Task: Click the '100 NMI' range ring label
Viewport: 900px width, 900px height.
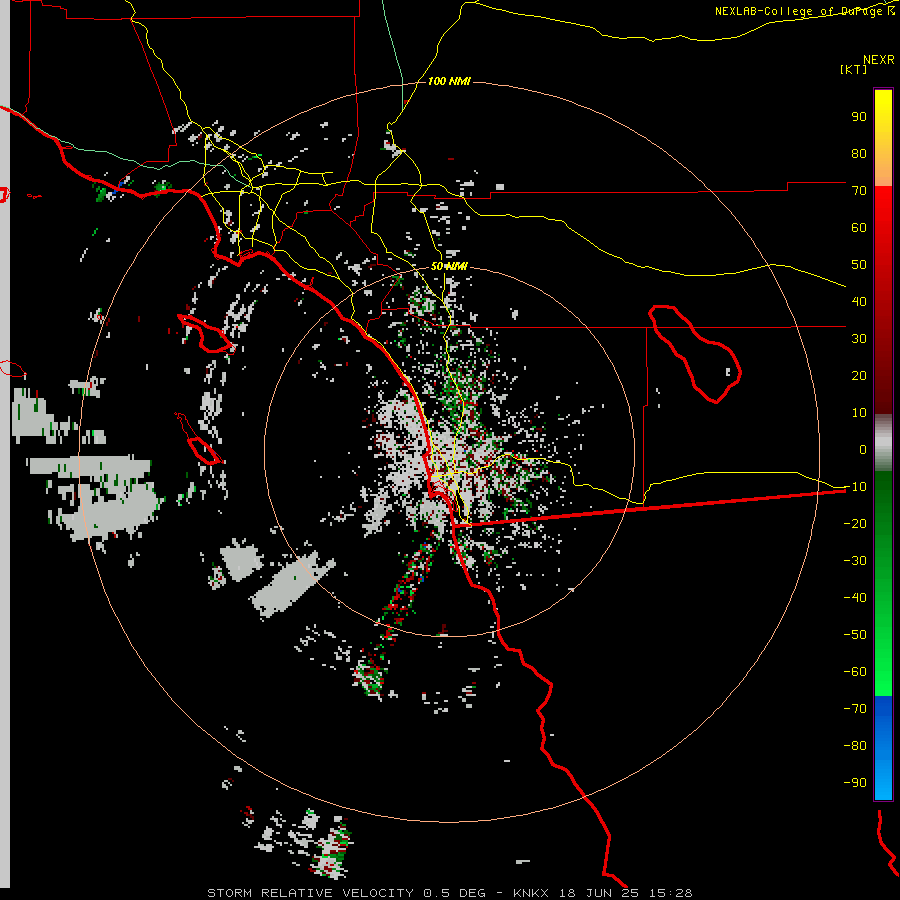Action: pyautogui.click(x=449, y=82)
